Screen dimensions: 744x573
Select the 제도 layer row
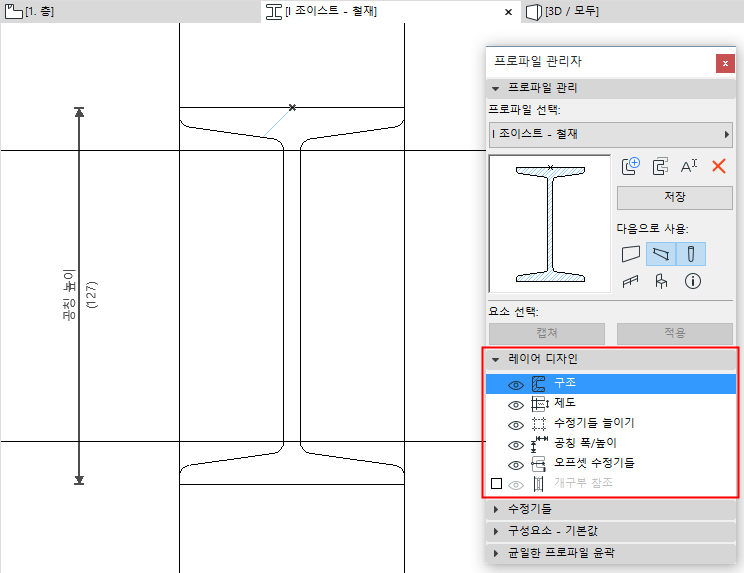click(611, 404)
